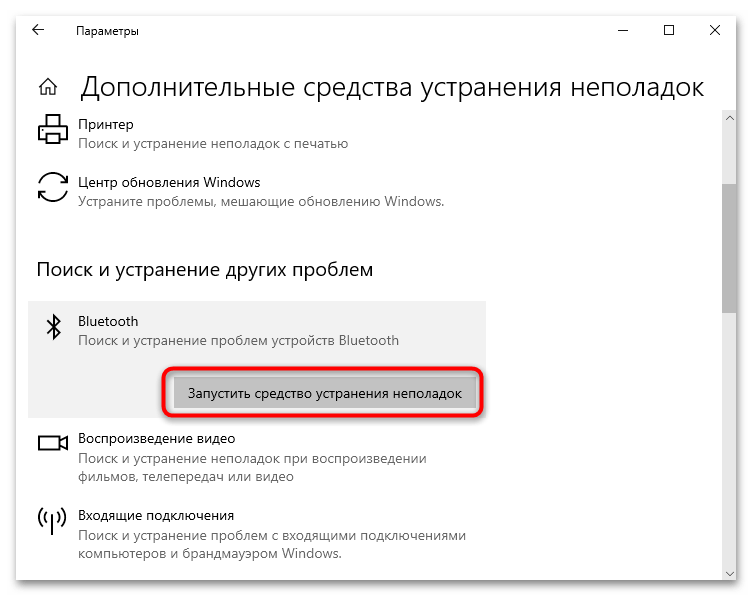Screen dimensions: 752x596
Task: Click text 'Поиск и устранение проблем устройств Bluetooth'
Action: click(238, 340)
